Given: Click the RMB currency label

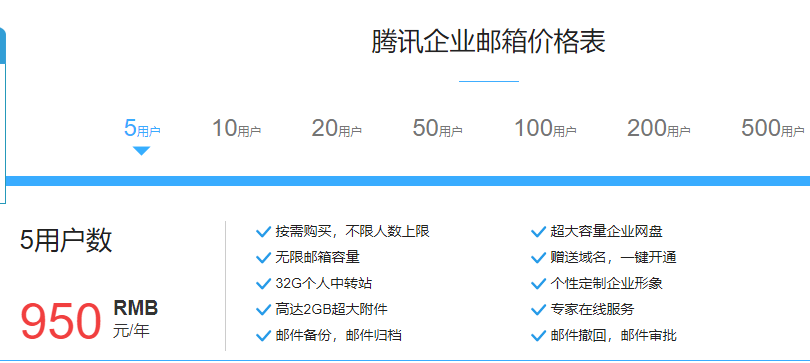Looking at the screenshot, I should [136, 309].
